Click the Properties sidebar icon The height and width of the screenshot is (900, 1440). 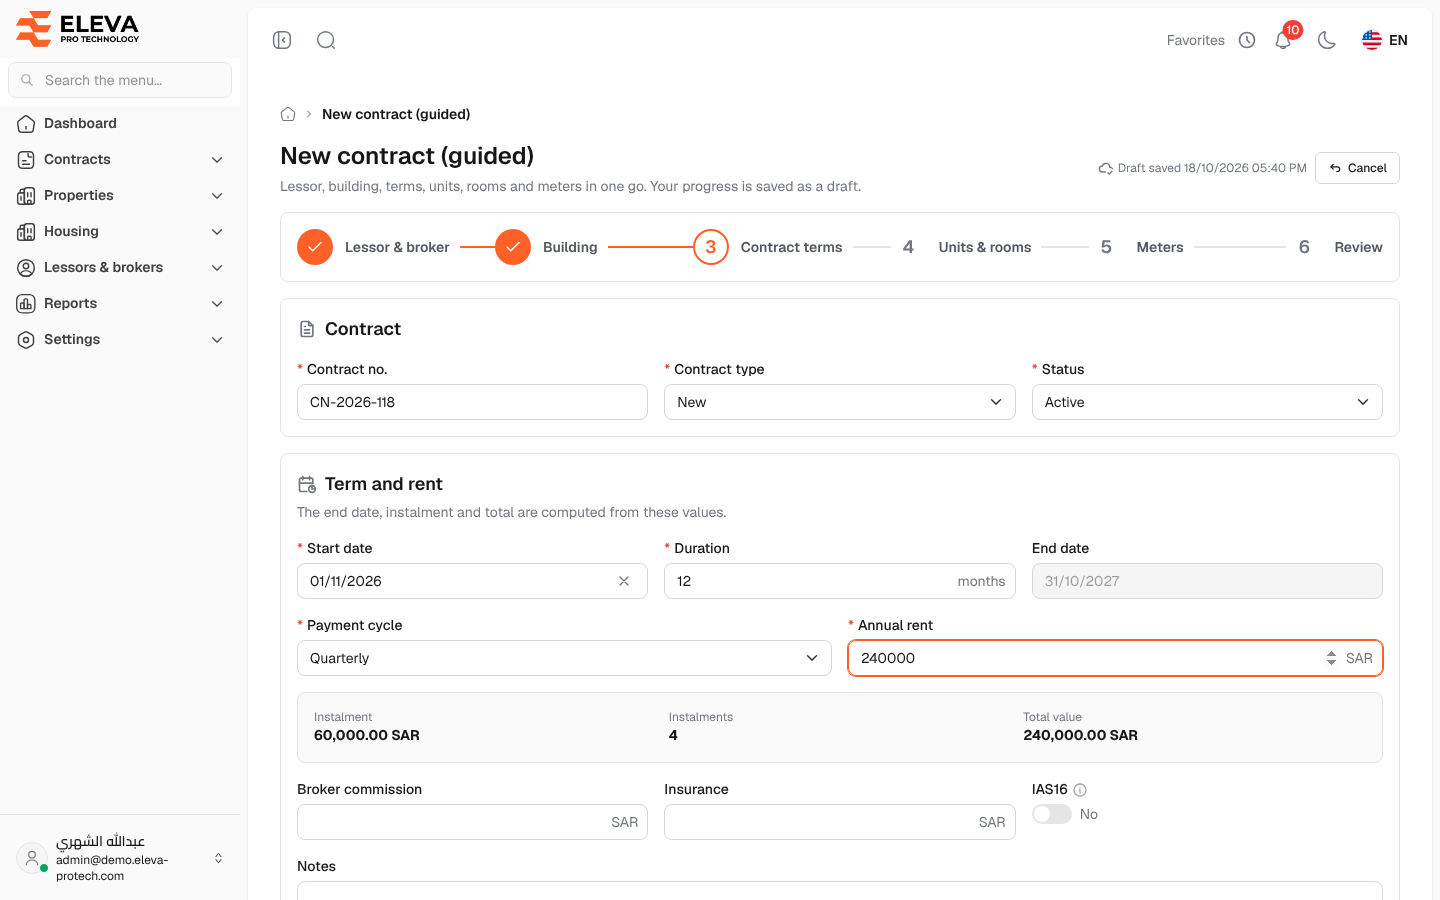pyautogui.click(x=26, y=195)
